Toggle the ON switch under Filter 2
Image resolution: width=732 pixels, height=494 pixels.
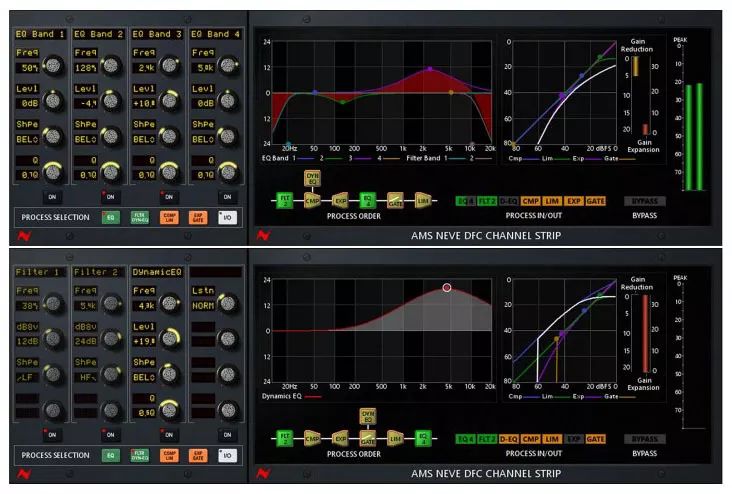pyautogui.click(x=110, y=435)
